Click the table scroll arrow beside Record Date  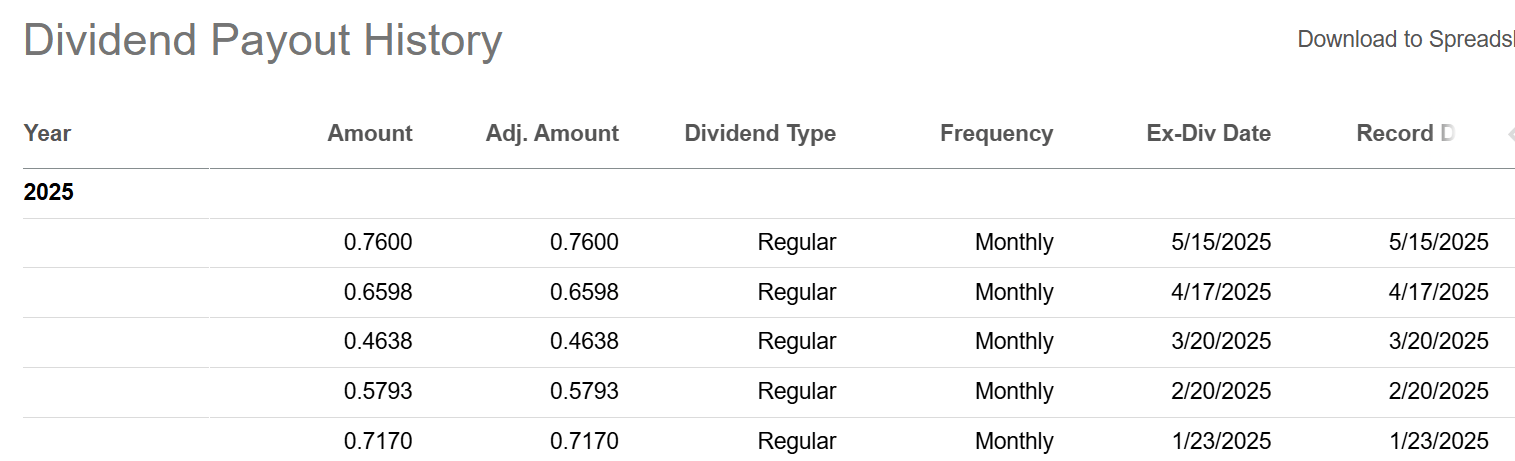click(x=1509, y=134)
